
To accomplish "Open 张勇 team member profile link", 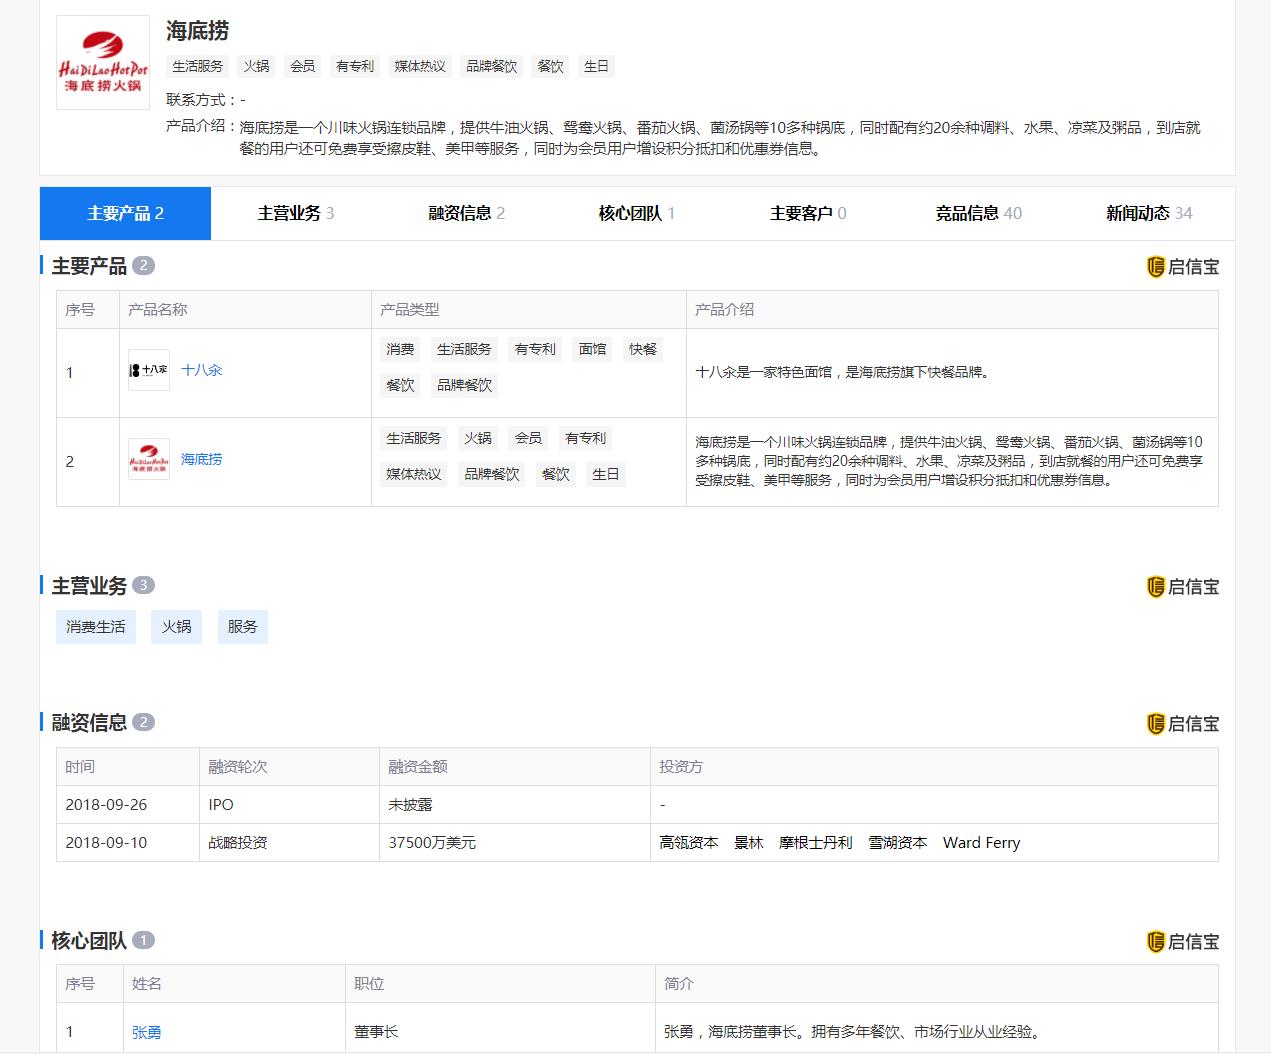I will pyautogui.click(x=146, y=1032).
